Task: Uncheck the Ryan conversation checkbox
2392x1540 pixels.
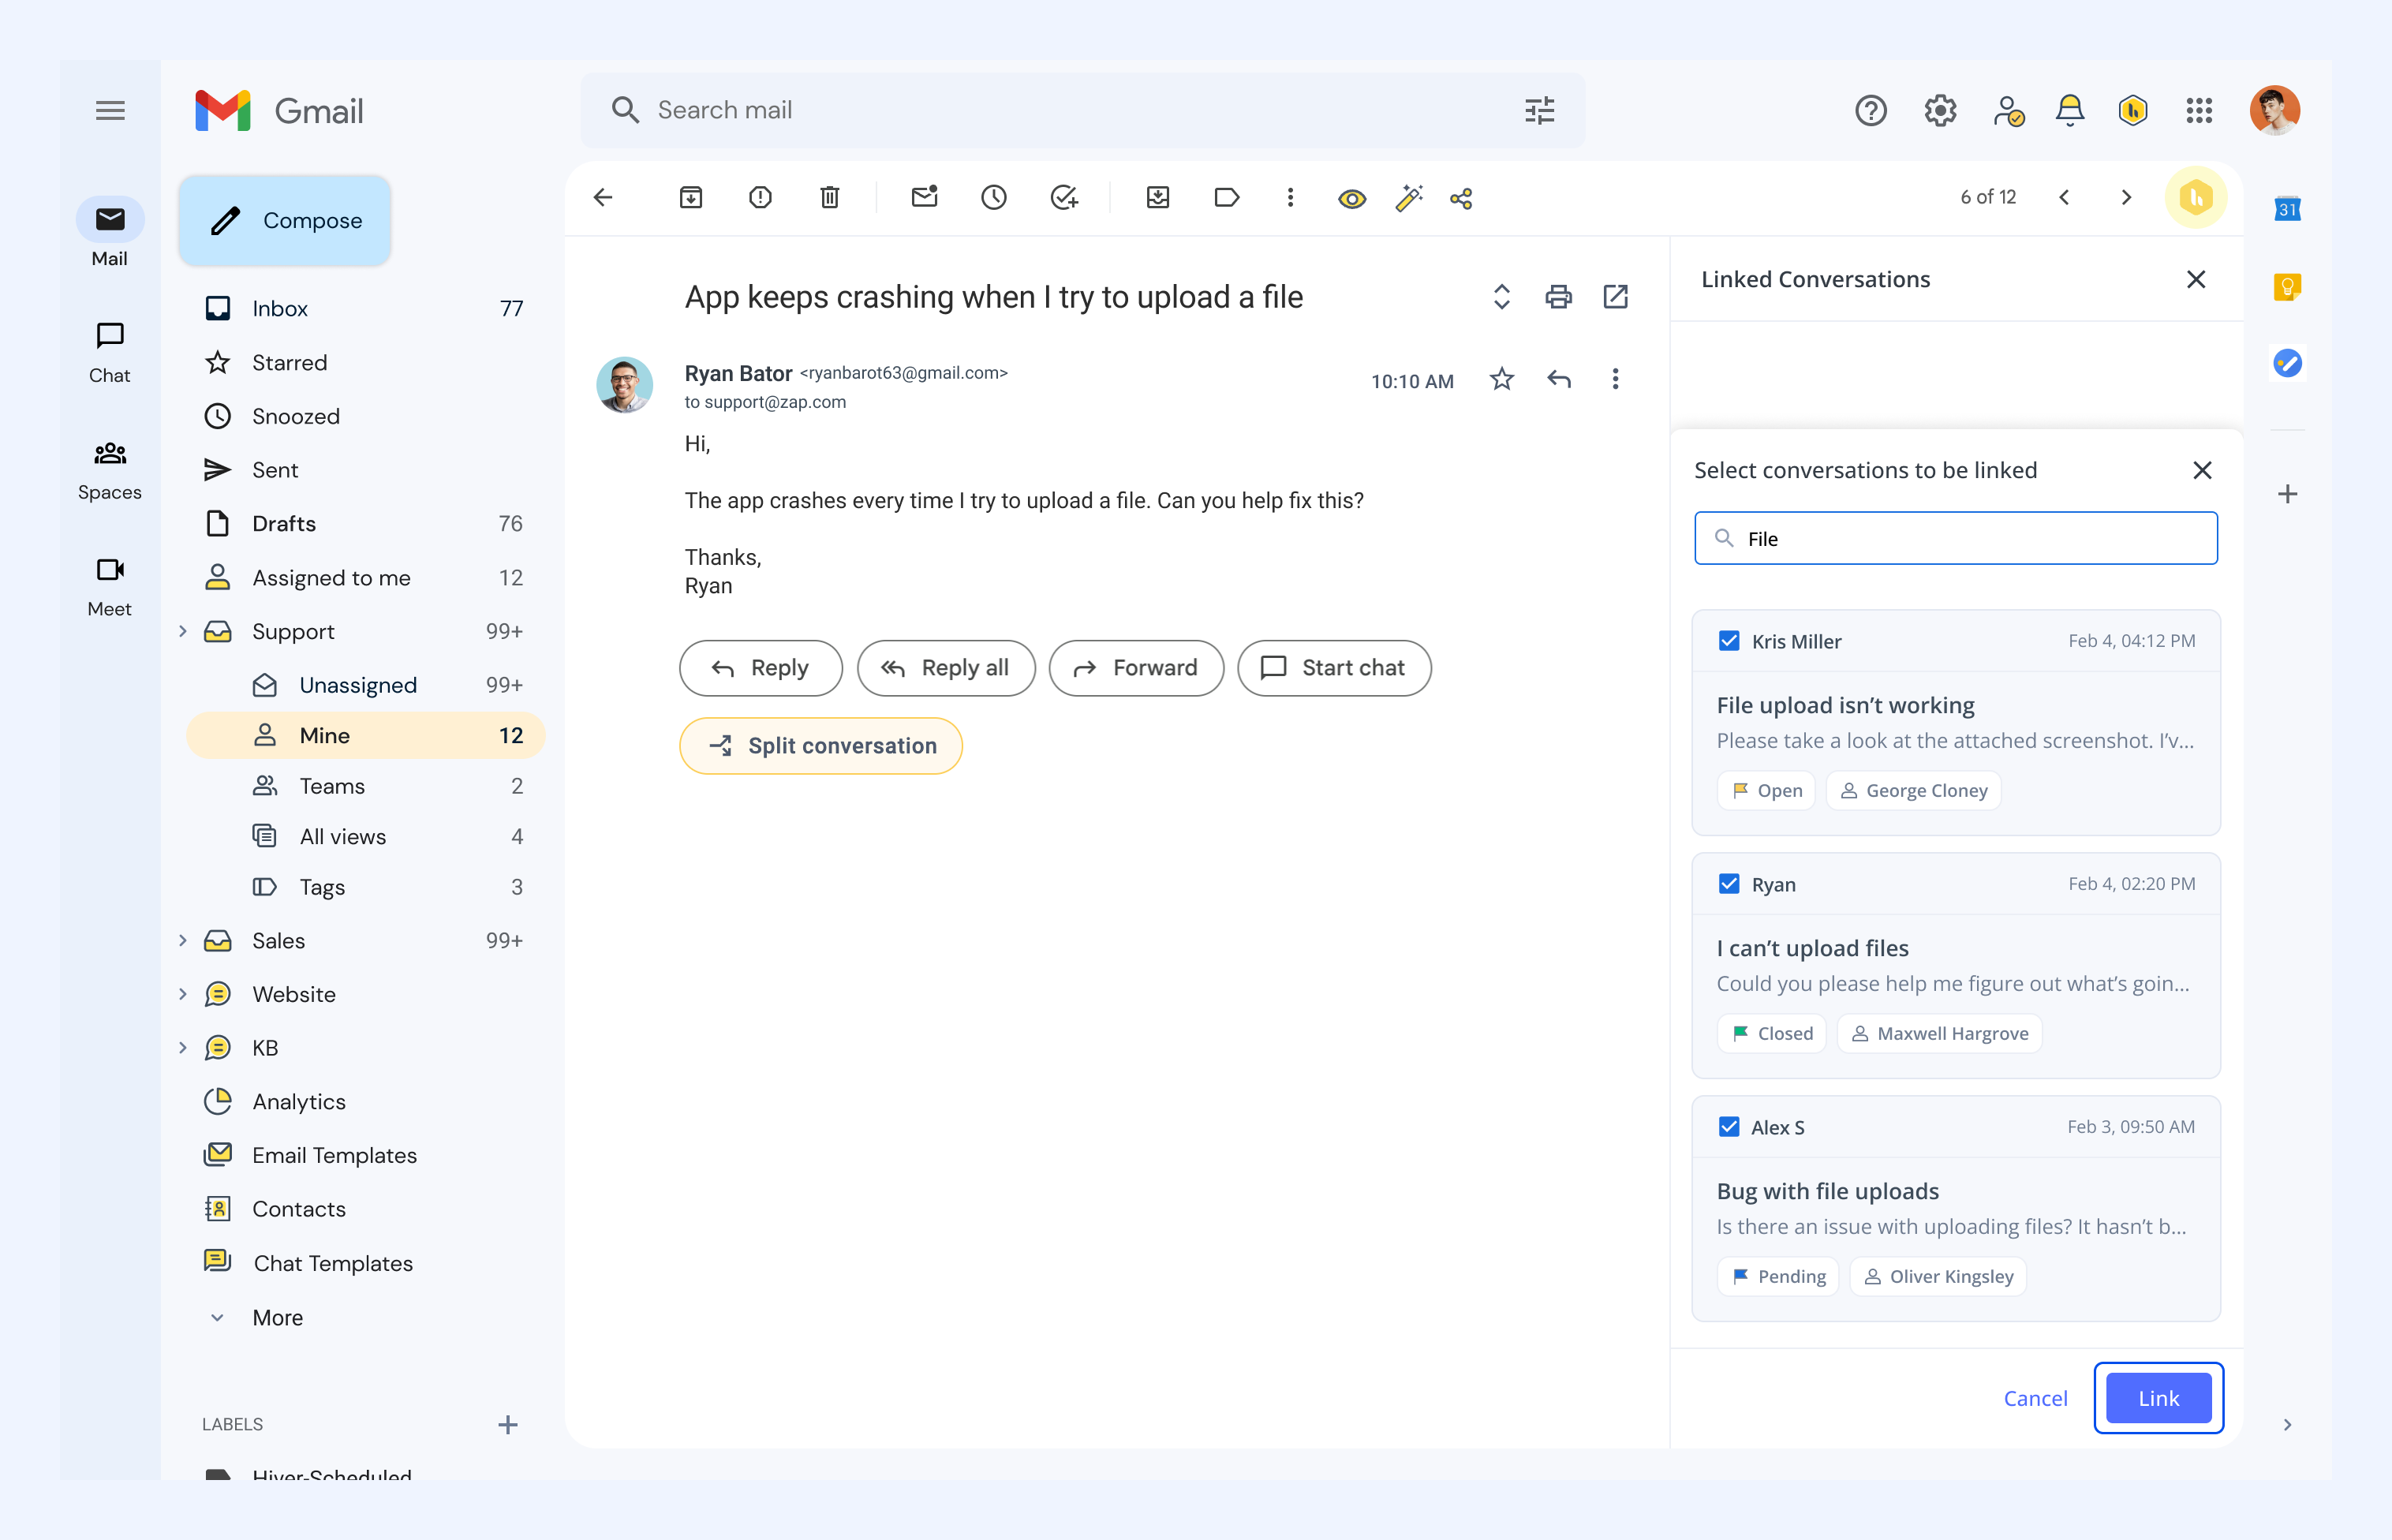Action: tap(1729, 884)
